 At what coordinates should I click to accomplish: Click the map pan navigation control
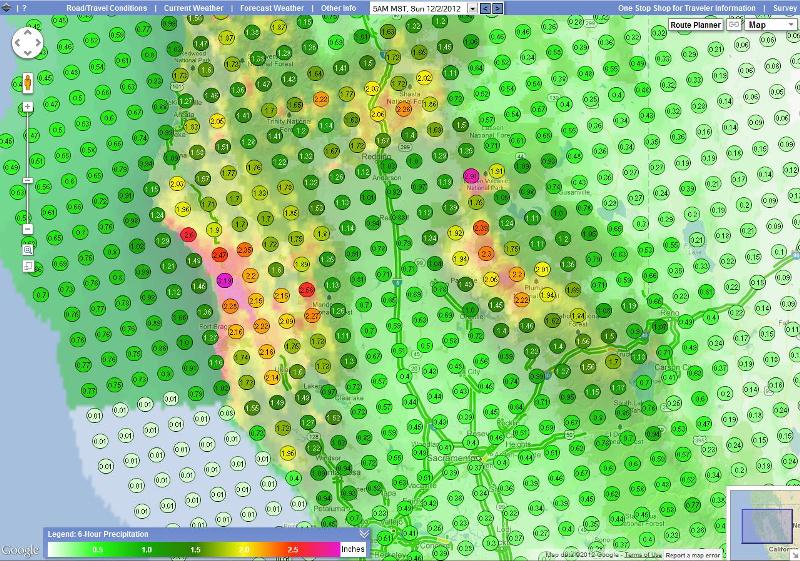tap(27, 43)
